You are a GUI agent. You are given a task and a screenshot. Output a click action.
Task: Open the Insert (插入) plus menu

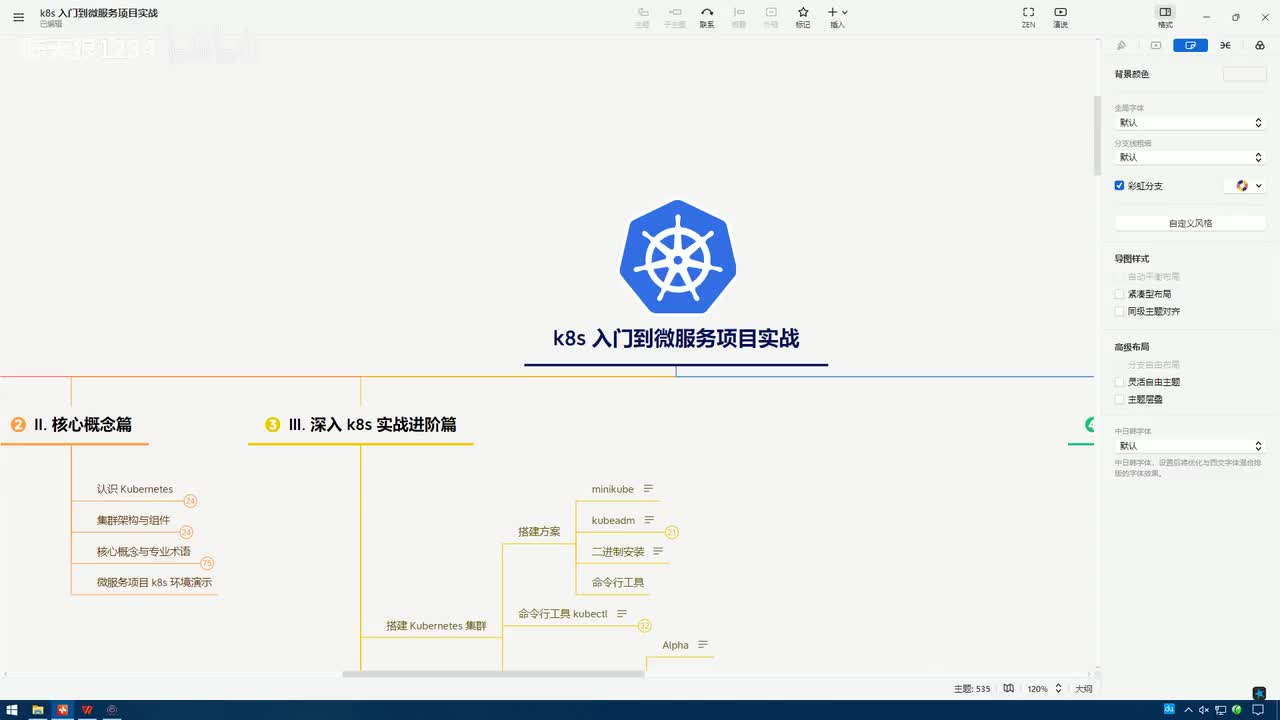(837, 17)
